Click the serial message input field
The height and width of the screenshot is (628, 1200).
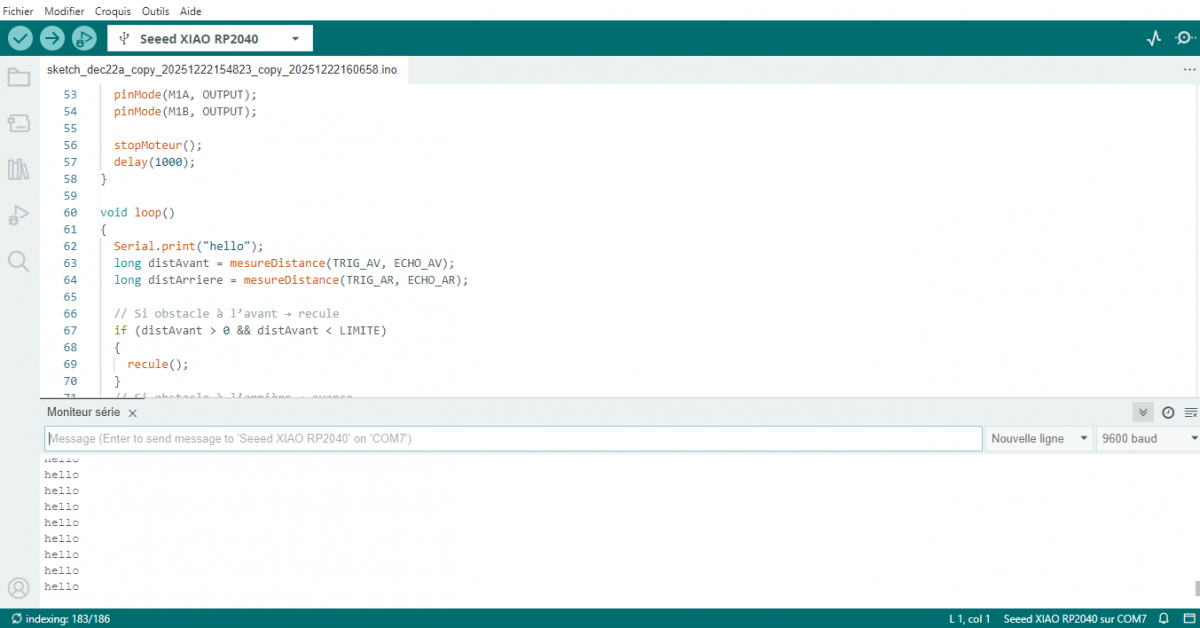[513, 439]
